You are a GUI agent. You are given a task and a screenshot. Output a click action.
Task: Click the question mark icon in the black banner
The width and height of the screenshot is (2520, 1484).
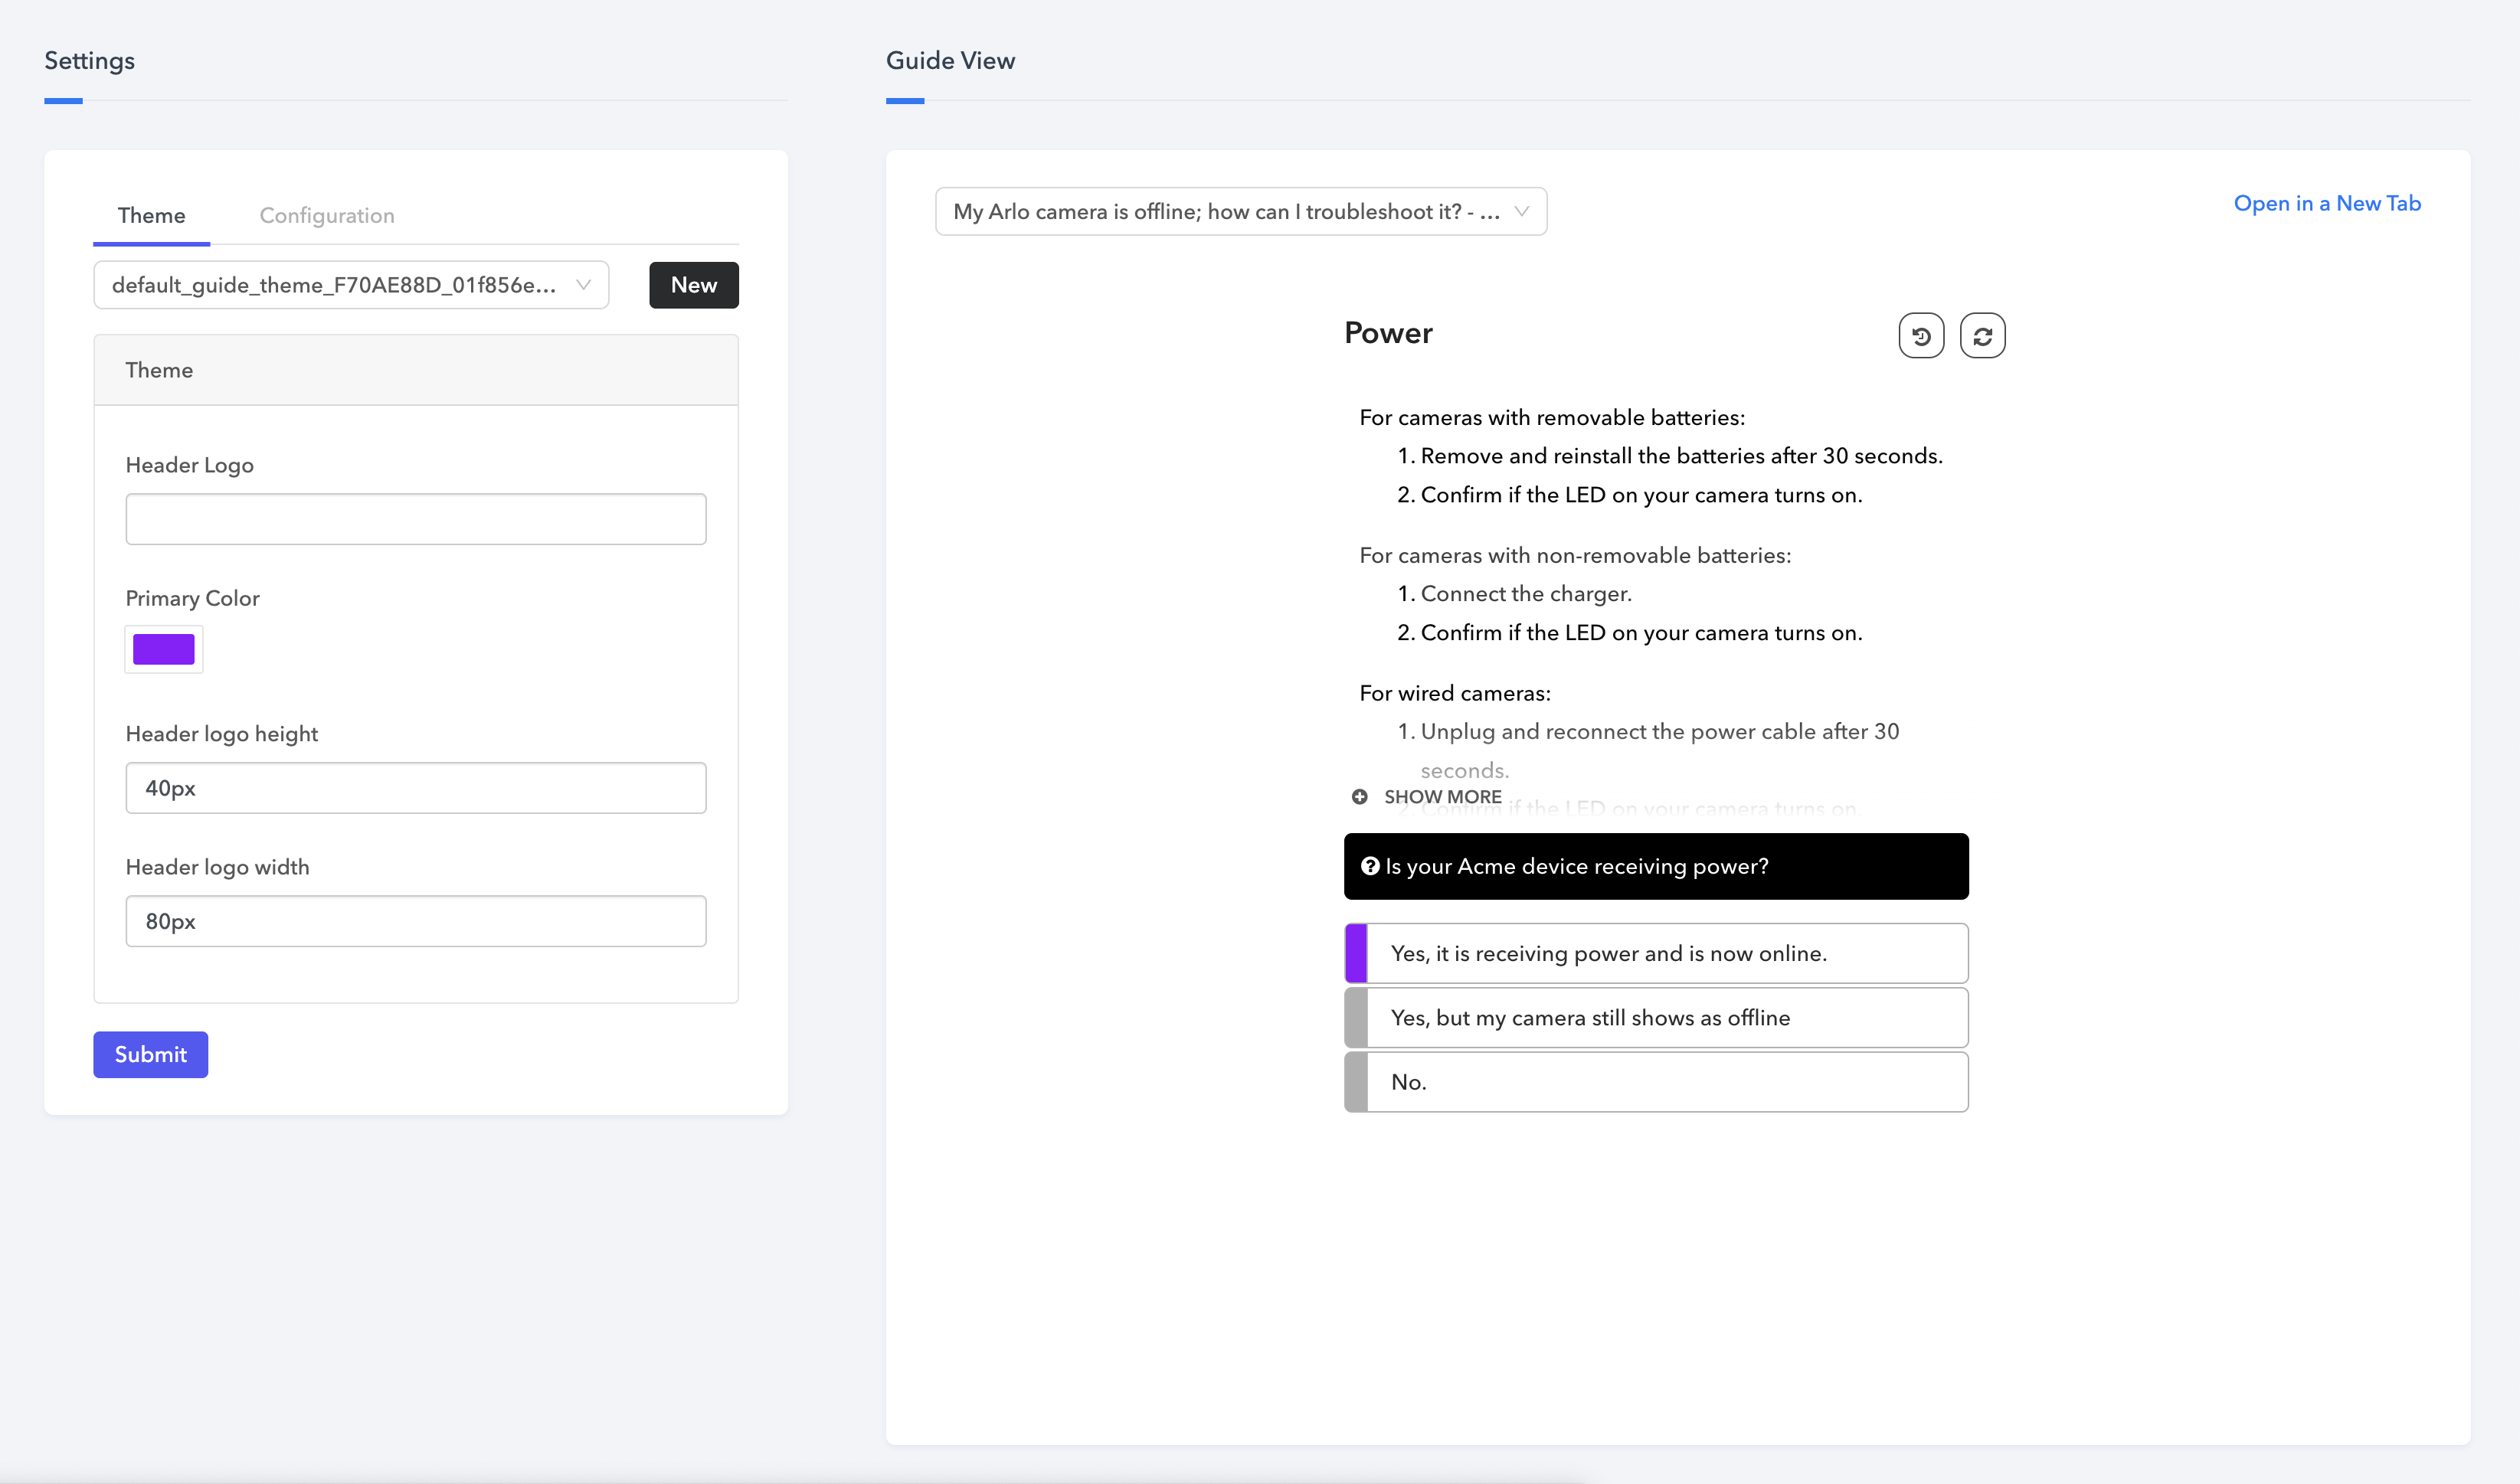tap(1370, 866)
